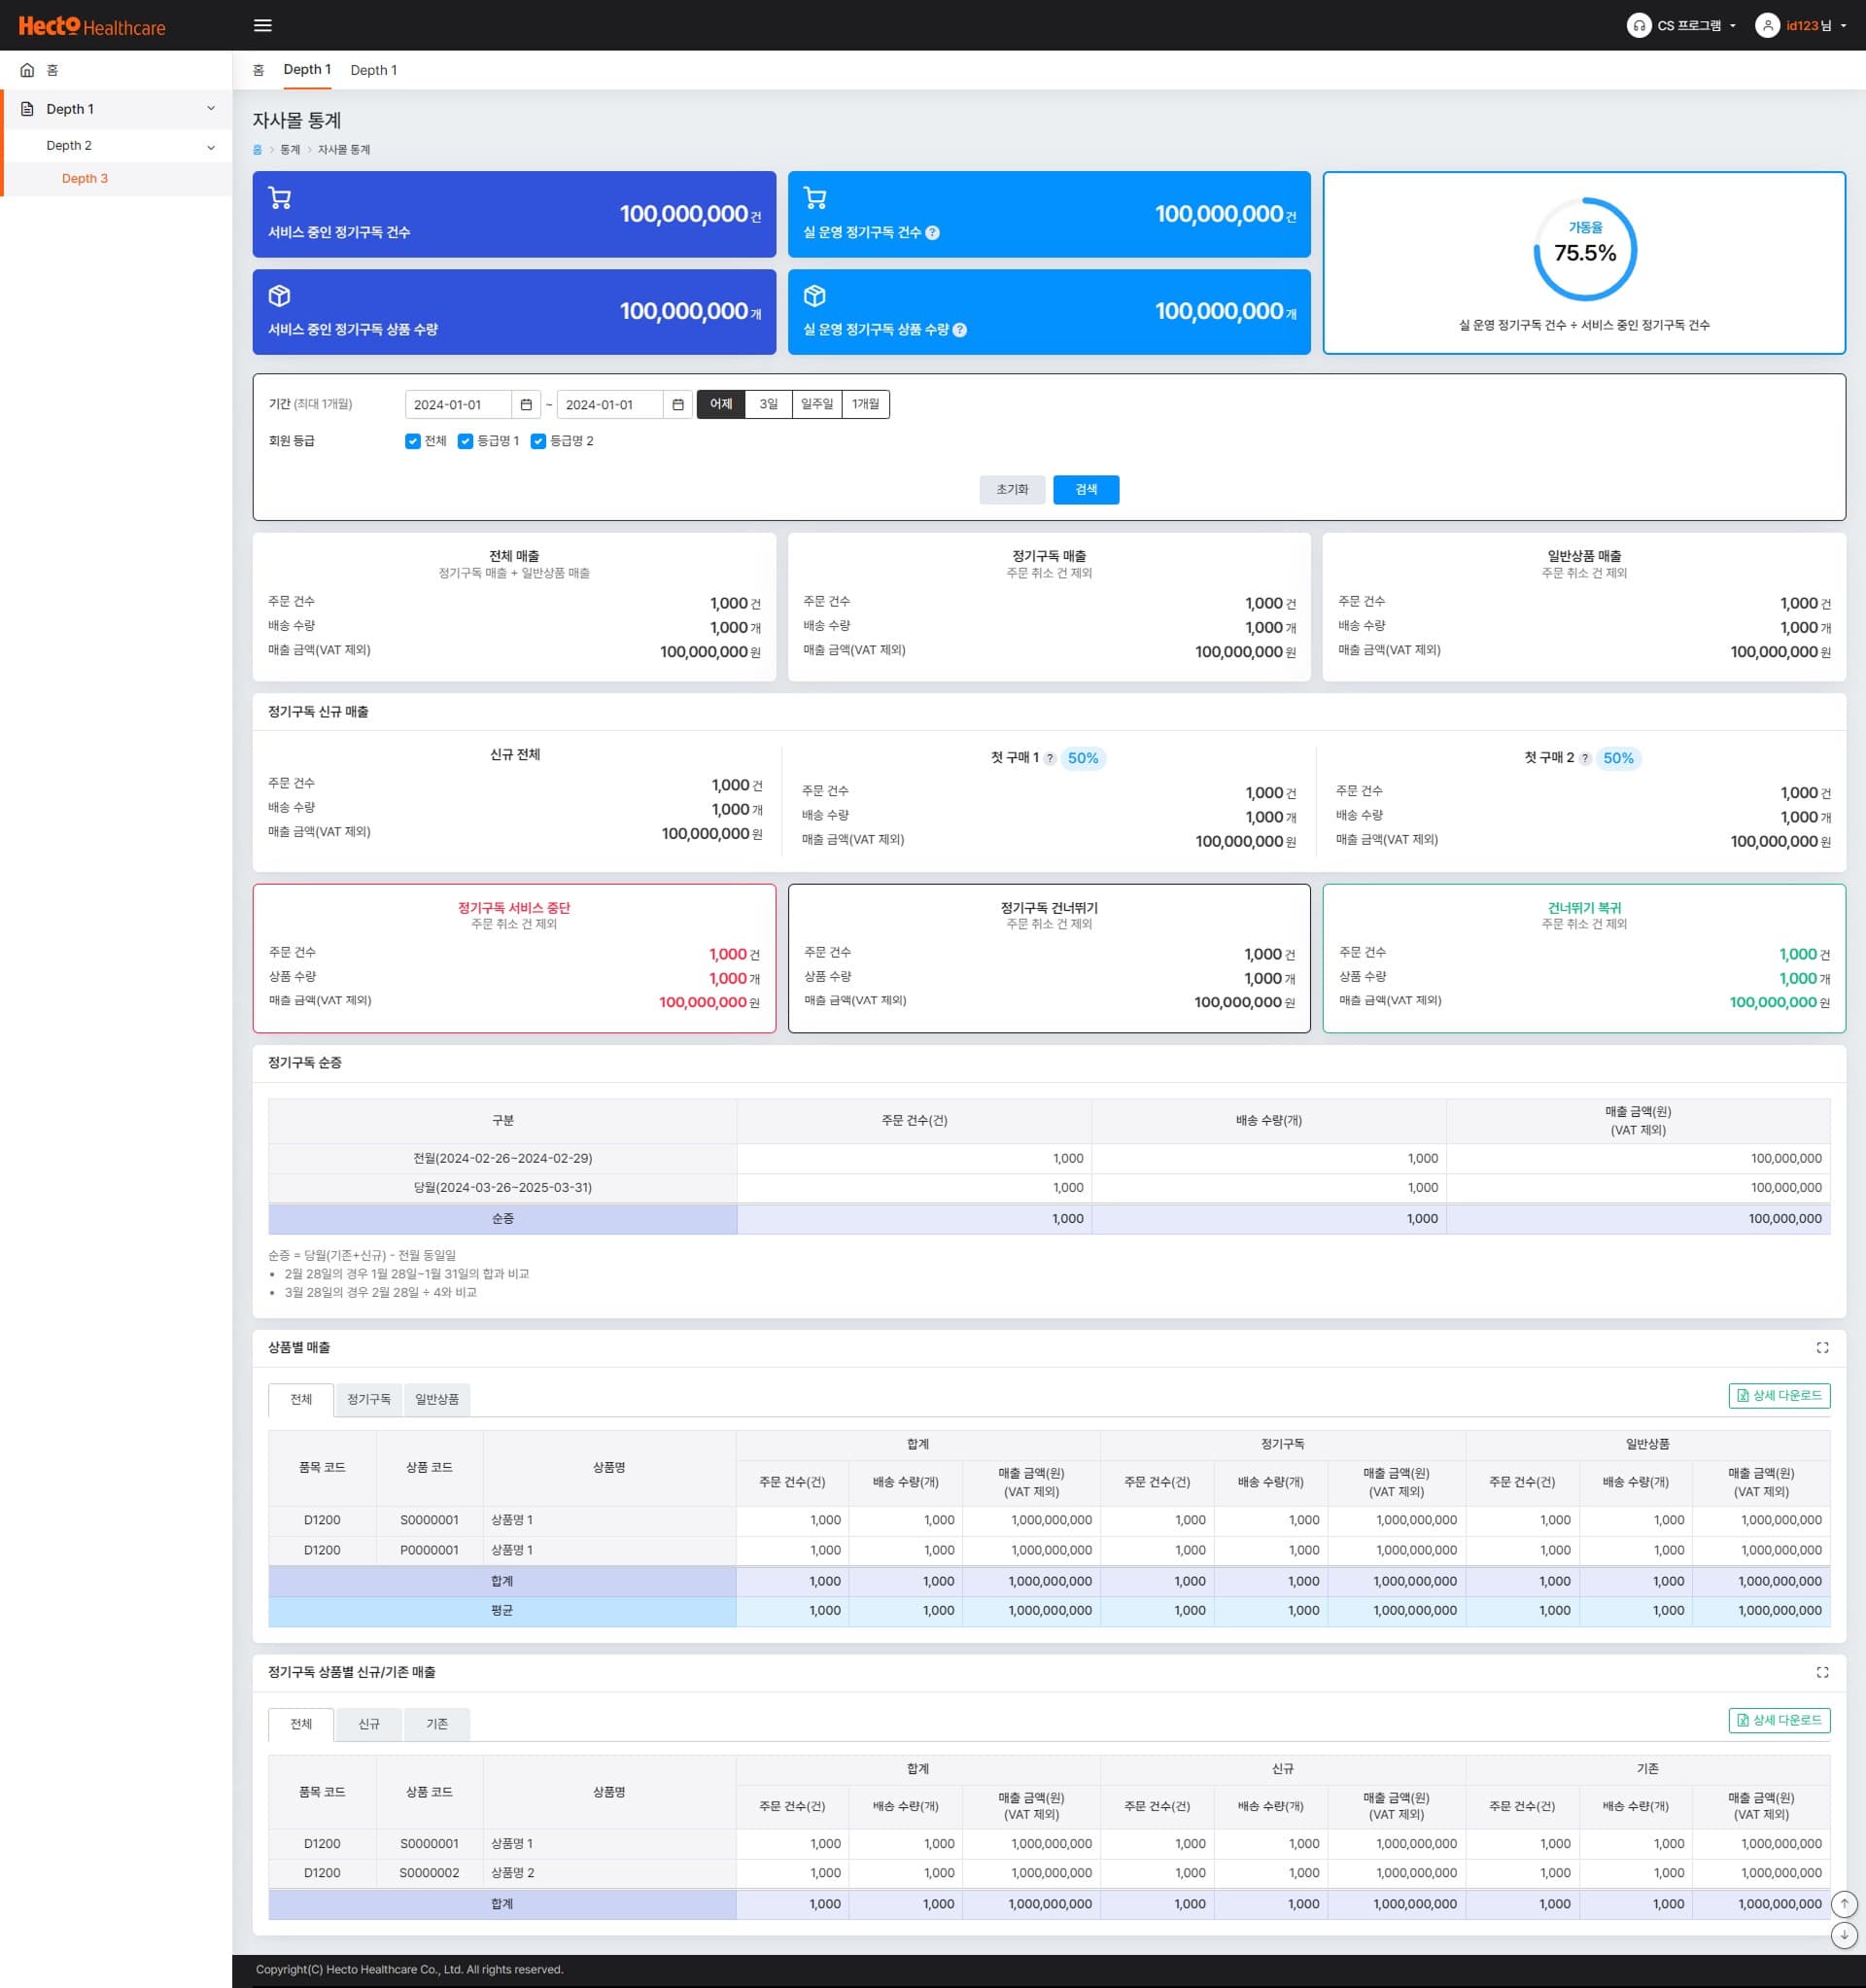Screen dimensions: 1866x1988
Task: Click the P0000001 product code cell
Action: pyautogui.click(x=429, y=1550)
